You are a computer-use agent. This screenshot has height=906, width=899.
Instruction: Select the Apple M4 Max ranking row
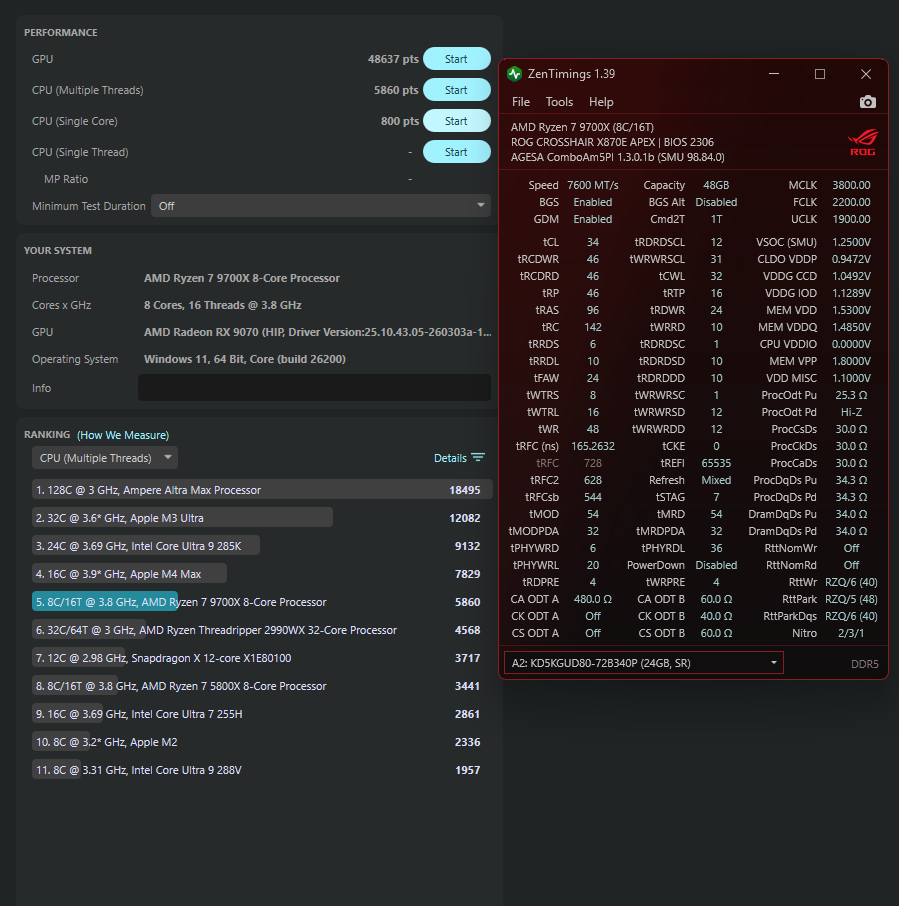click(262, 574)
